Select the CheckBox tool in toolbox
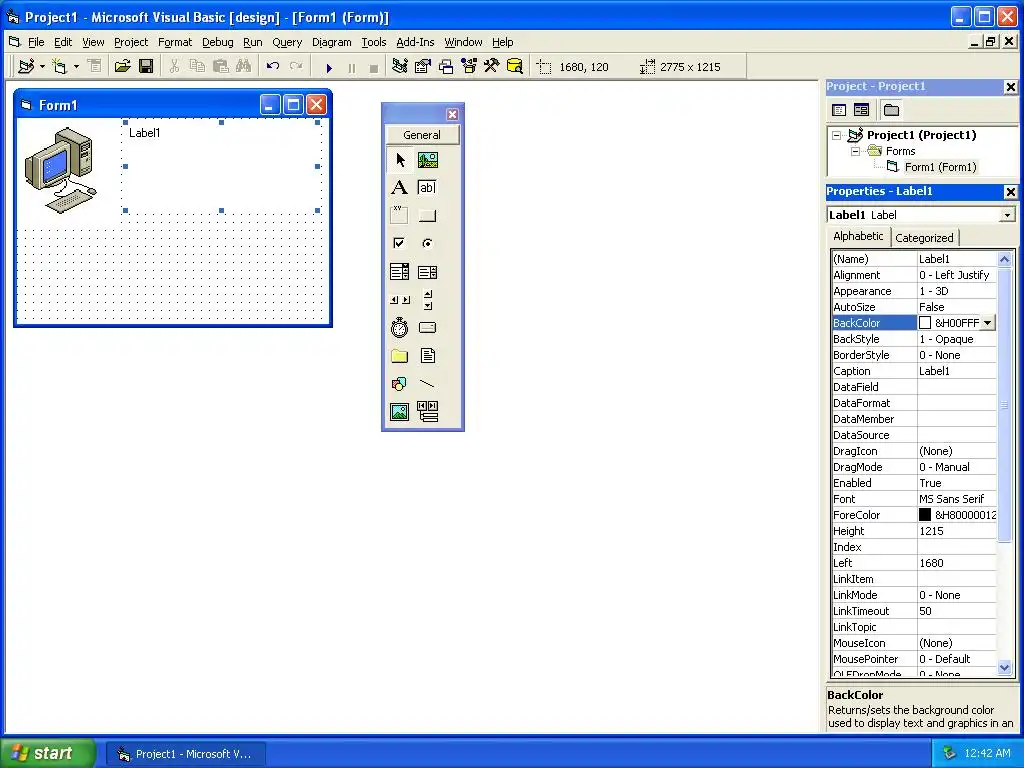1024x768 pixels. tap(400, 244)
